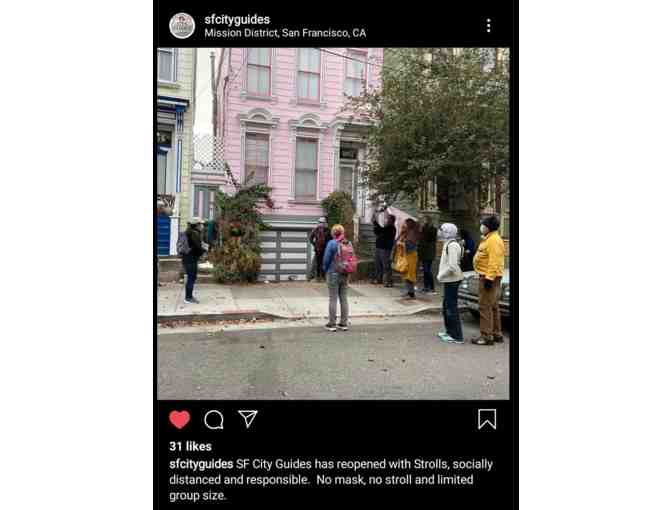This screenshot has width=672, height=510.
Task: Tap the blue door on the left house
Action: pyautogui.click(x=163, y=236)
